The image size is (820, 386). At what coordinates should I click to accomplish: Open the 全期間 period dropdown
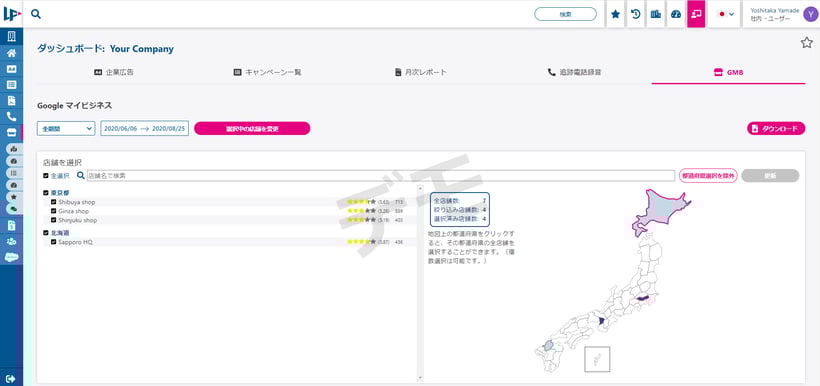click(66, 129)
